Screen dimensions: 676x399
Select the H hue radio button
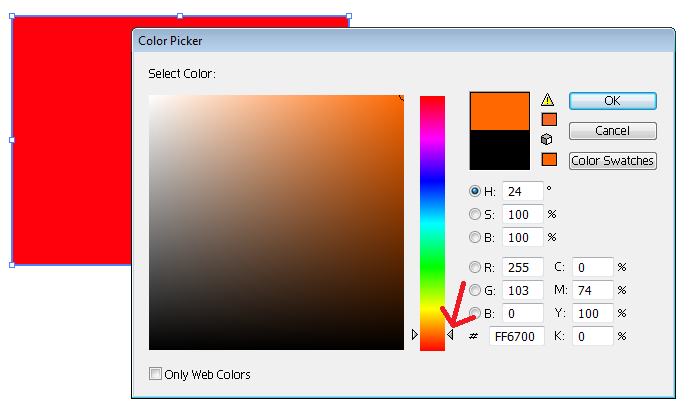(x=475, y=191)
